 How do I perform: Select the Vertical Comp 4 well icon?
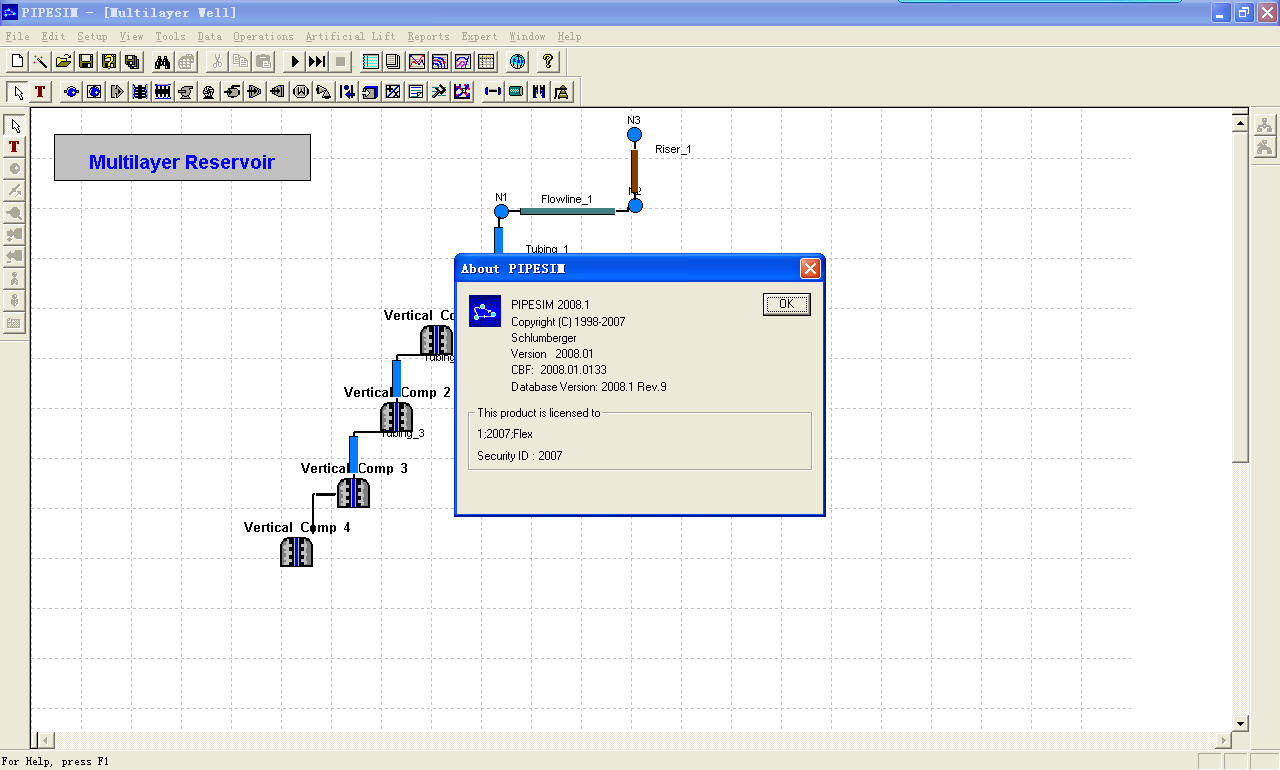[296, 552]
